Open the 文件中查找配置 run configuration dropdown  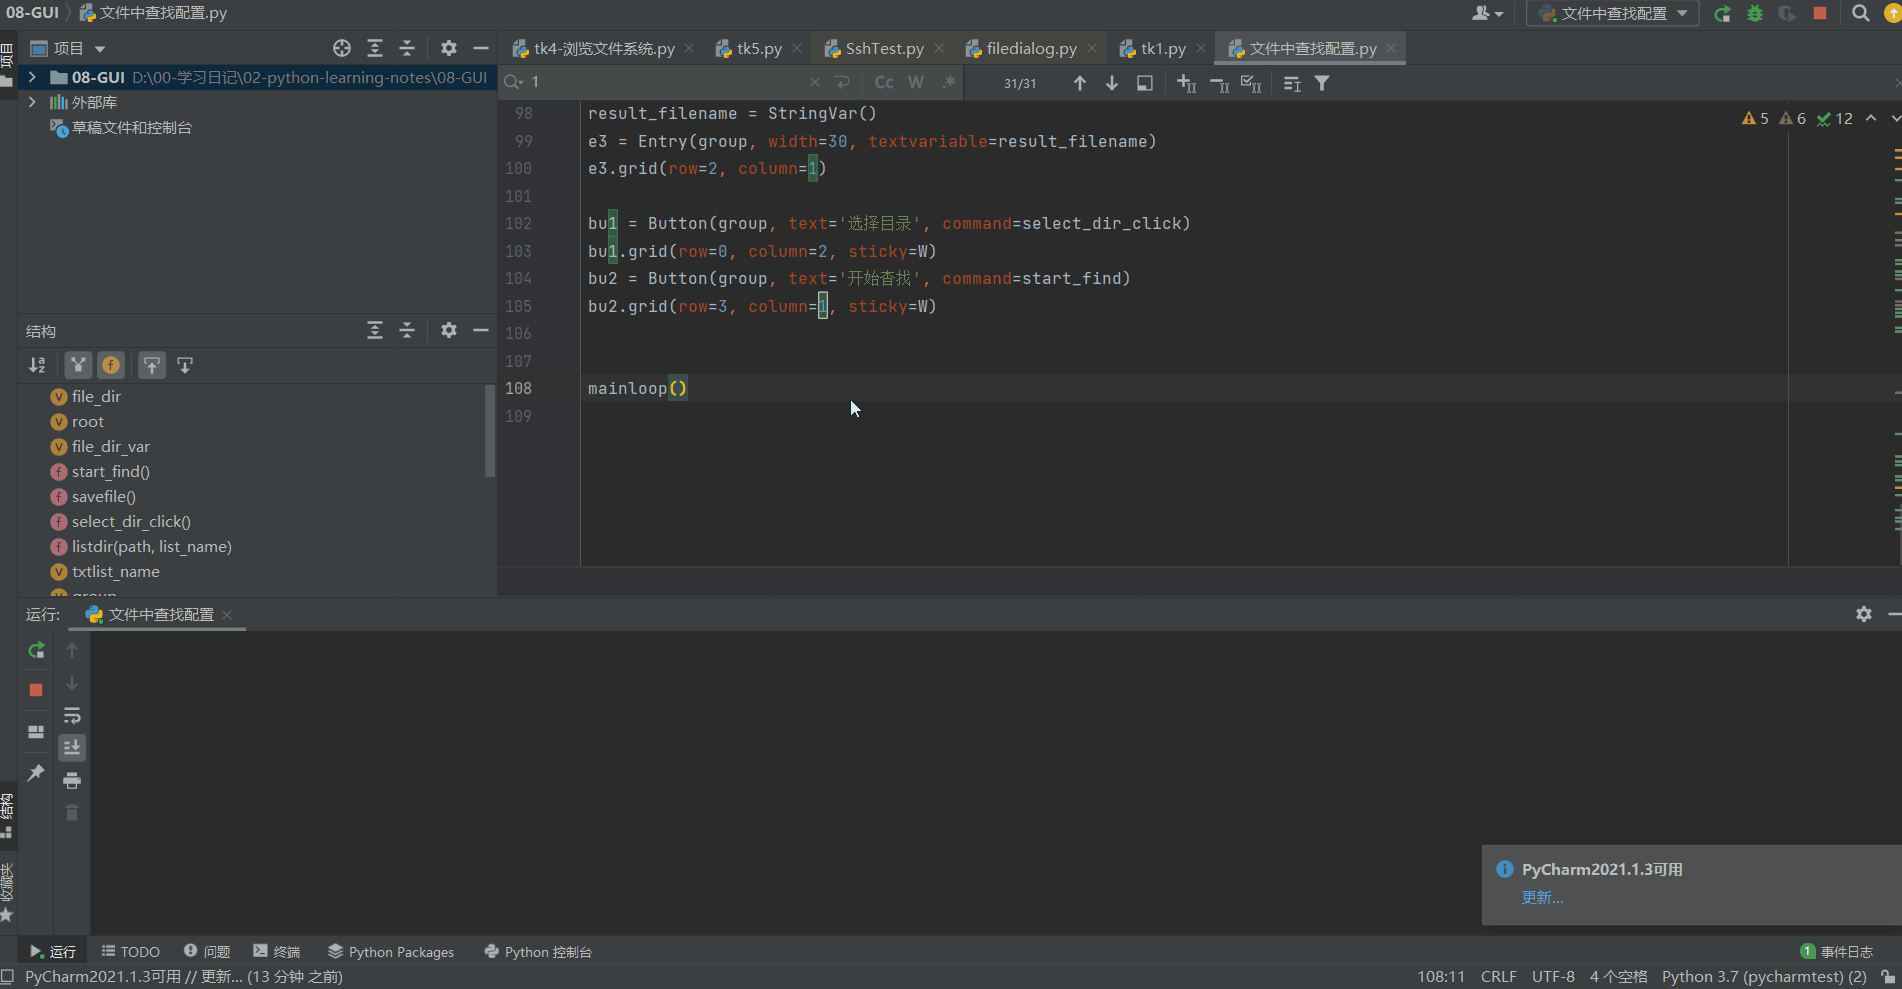click(1612, 14)
